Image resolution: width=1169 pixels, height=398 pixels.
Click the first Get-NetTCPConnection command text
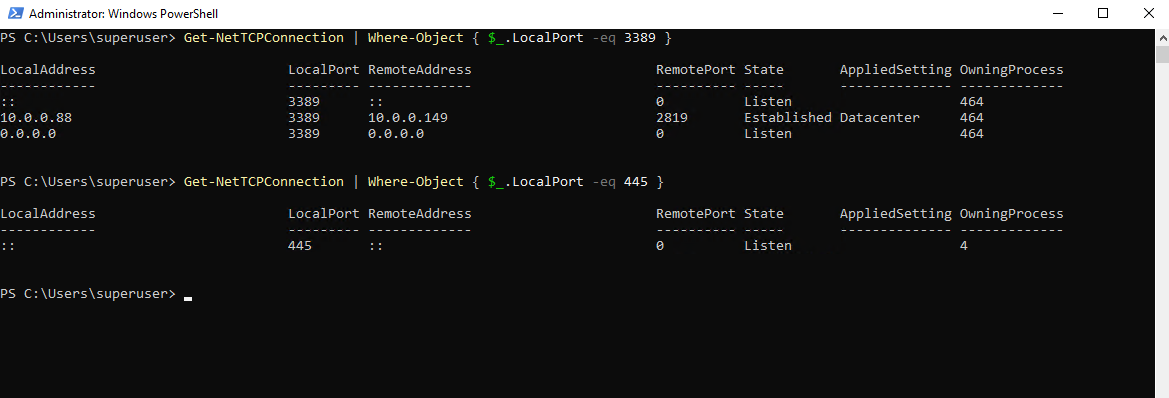pos(264,37)
